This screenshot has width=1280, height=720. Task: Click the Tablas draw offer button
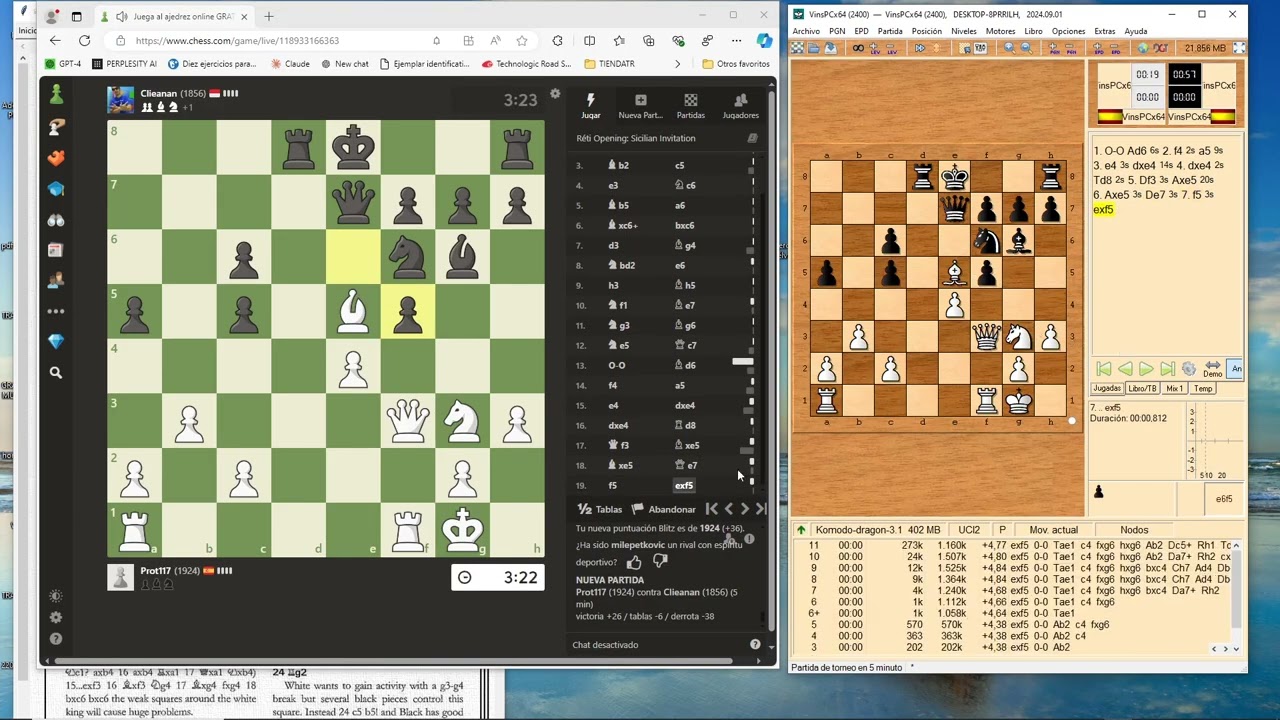pos(600,509)
